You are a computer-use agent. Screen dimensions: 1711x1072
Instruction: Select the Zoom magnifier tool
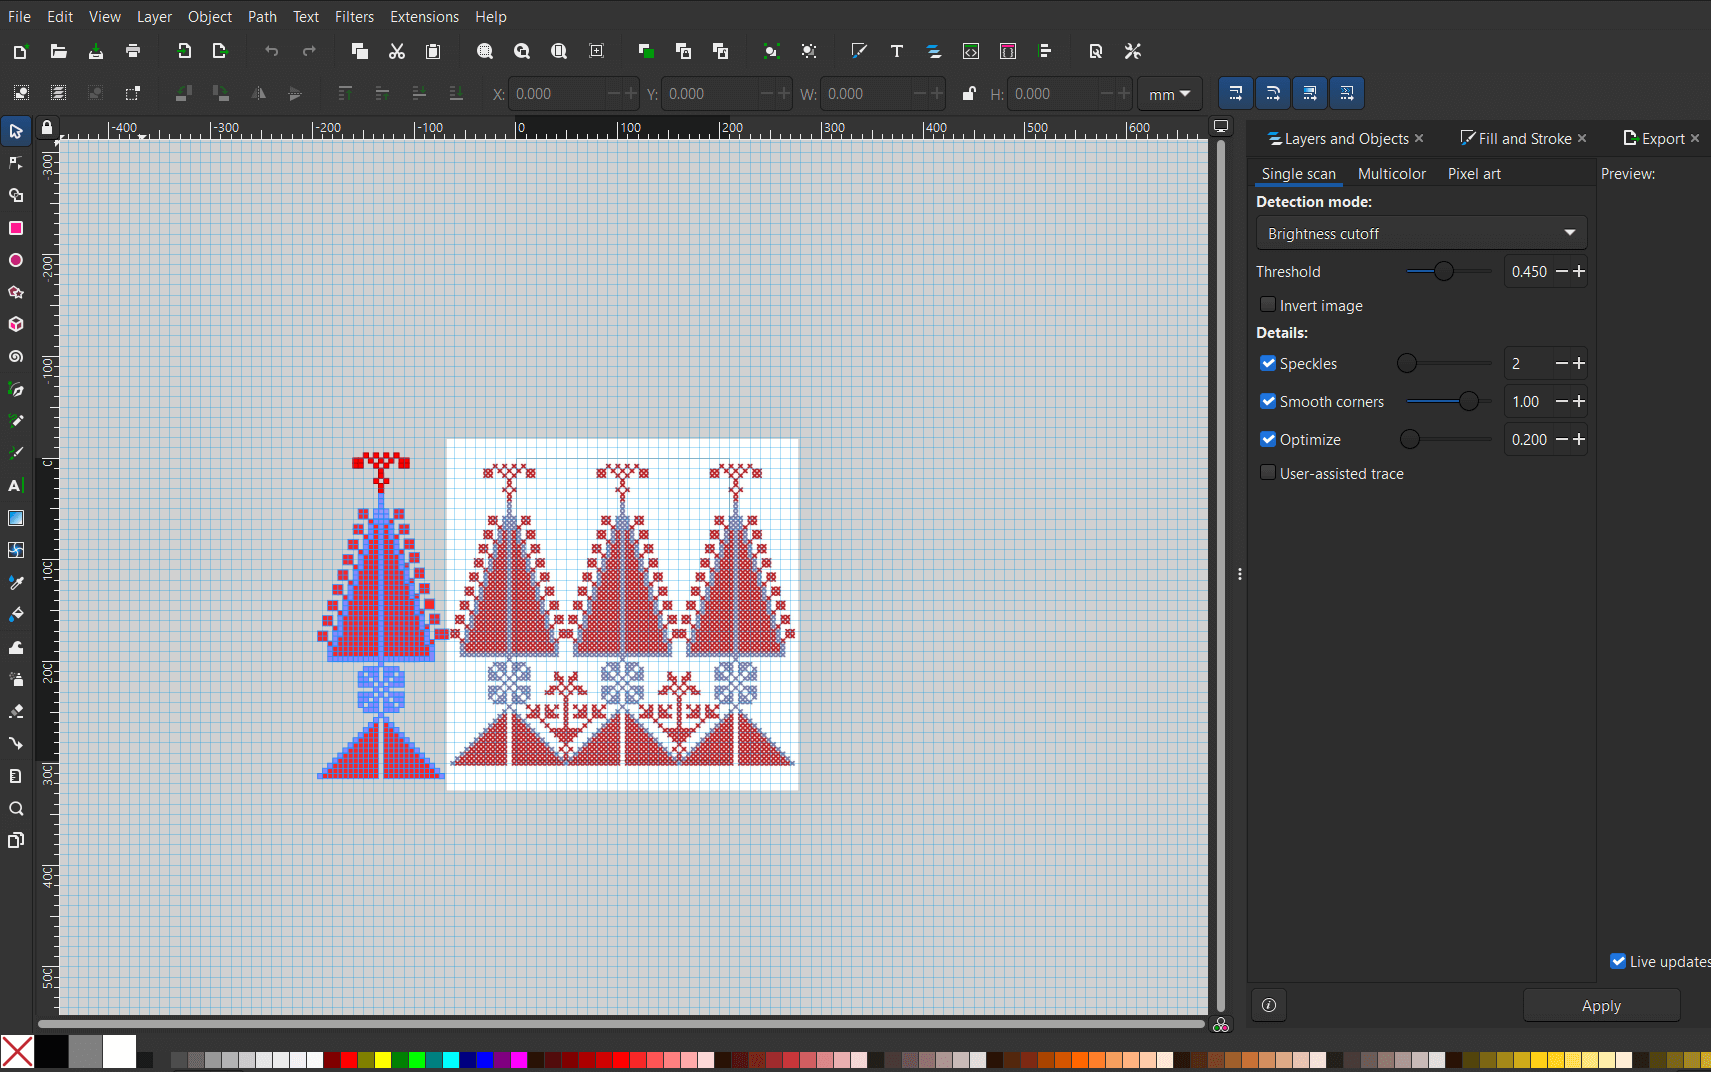tap(16, 808)
